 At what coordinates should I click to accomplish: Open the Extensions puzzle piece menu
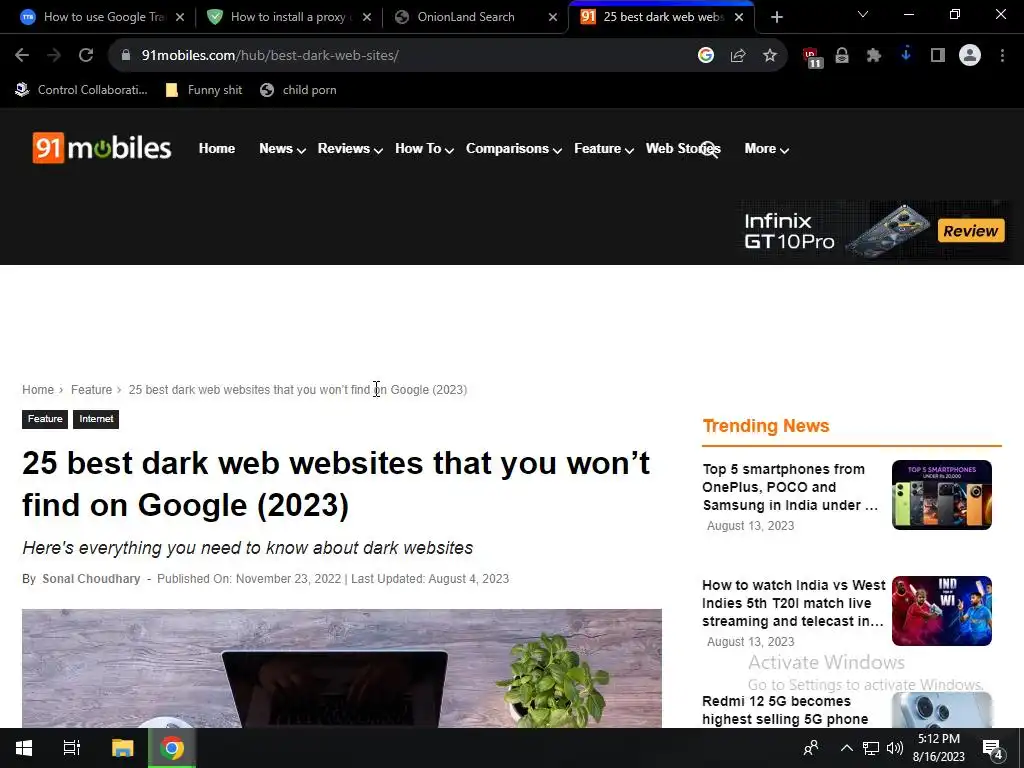click(x=874, y=56)
